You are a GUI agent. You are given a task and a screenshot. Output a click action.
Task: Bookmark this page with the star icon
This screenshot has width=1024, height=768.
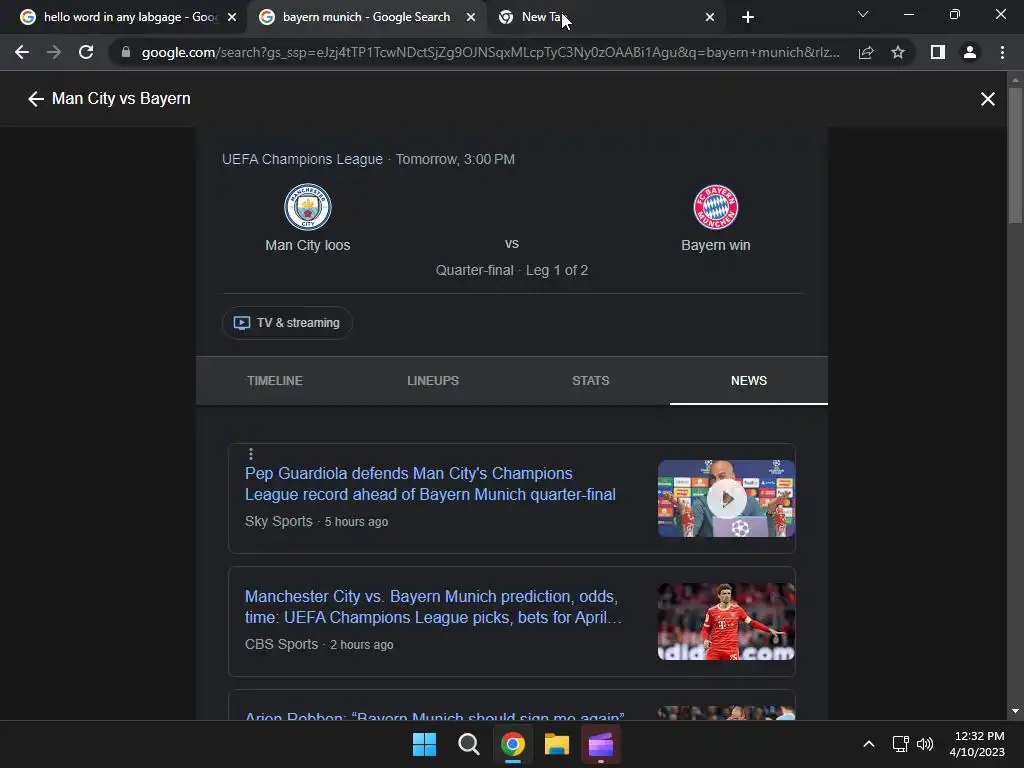pyautogui.click(x=898, y=52)
